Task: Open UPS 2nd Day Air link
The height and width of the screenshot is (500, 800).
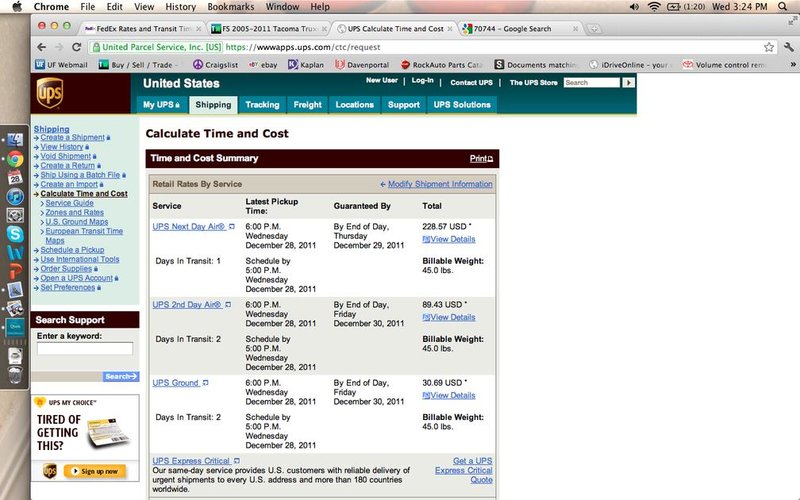Action: pyautogui.click(x=187, y=305)
